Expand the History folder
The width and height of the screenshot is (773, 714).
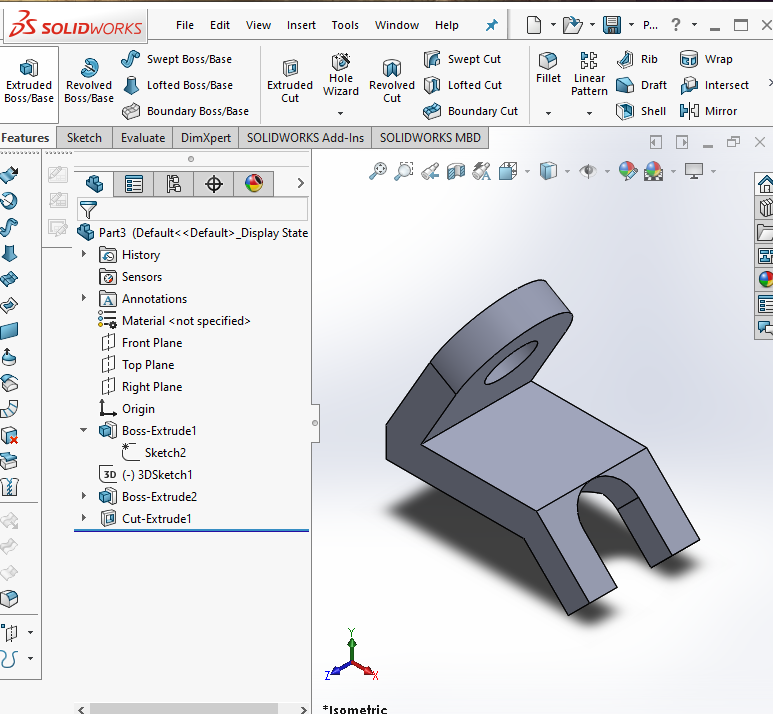84,254
